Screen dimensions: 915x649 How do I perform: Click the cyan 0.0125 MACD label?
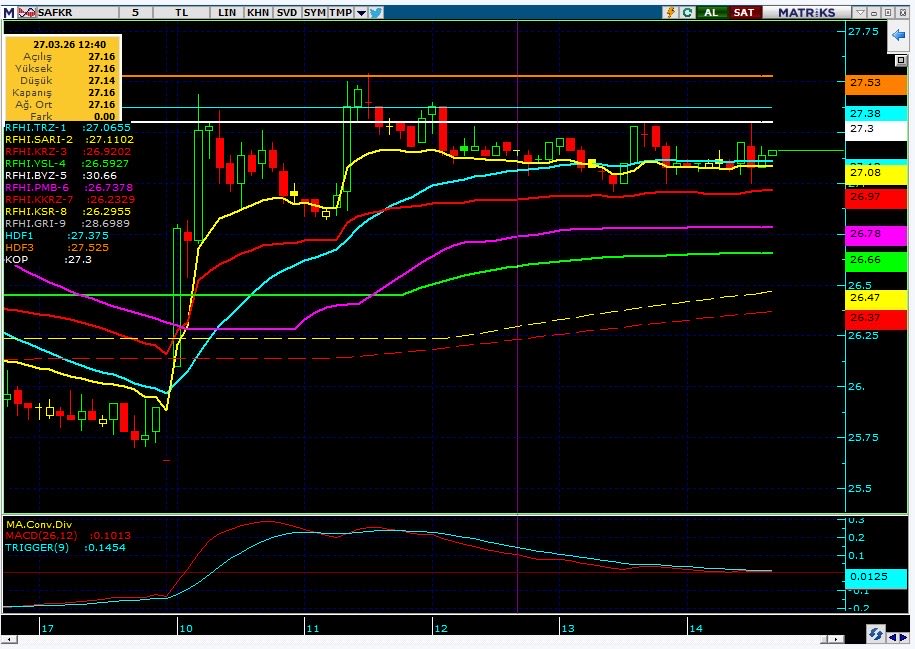pyautogui.click(x=875, y=577)
